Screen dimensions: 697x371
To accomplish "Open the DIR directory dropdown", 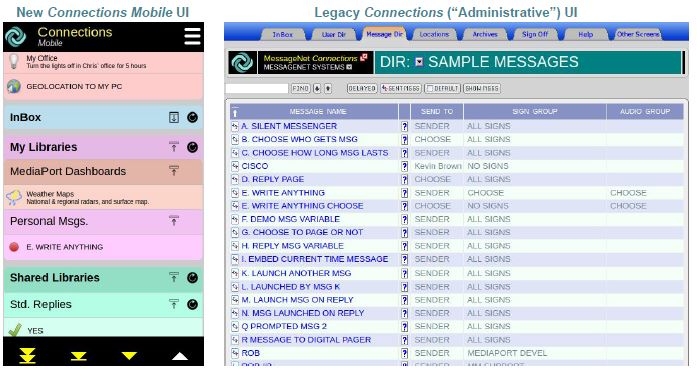I will (419, 62).
